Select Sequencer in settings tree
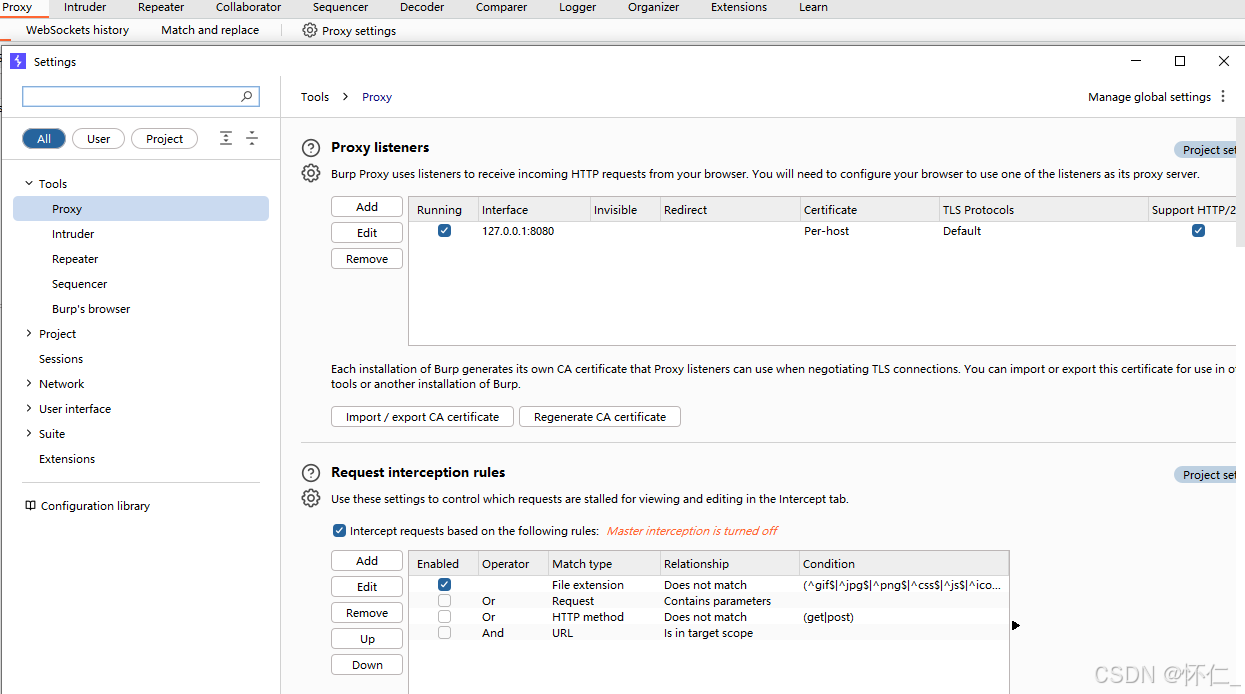Viewport: 1245px width, 694px height. 79,284
